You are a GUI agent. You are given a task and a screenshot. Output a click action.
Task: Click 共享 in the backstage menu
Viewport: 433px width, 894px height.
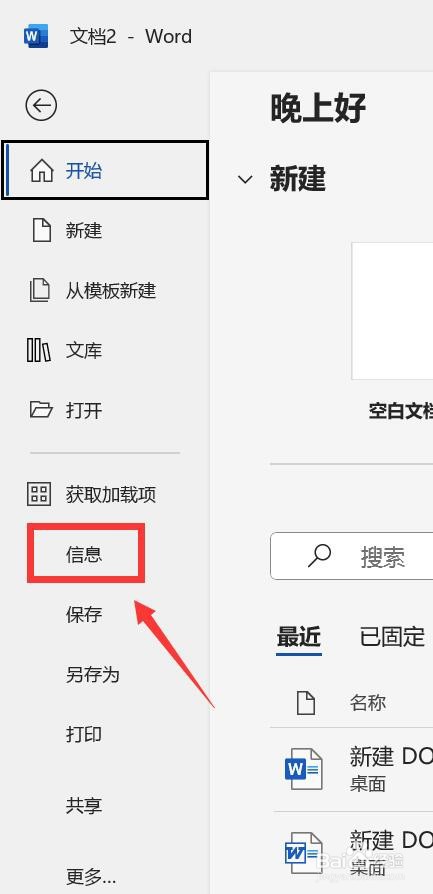(x=84, y=805)
